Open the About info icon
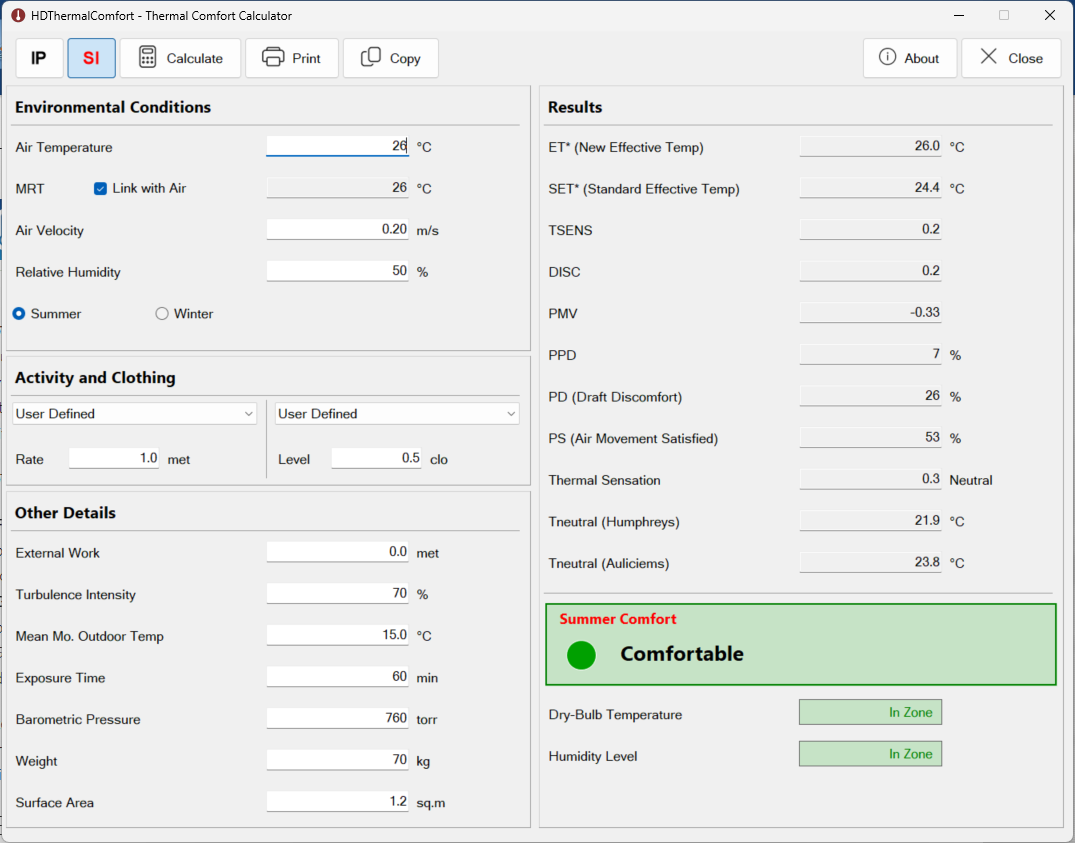The image size is (1075, 843). coord(887,57)
